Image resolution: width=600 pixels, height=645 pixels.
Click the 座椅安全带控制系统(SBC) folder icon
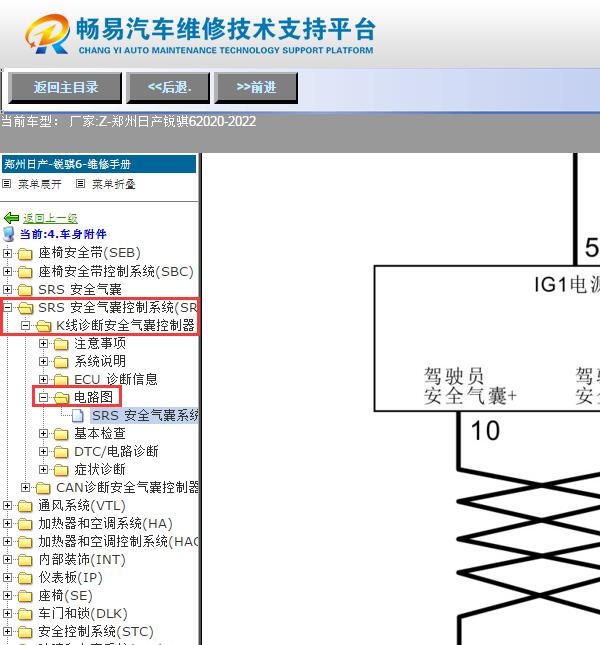click(x=25, y=272)
